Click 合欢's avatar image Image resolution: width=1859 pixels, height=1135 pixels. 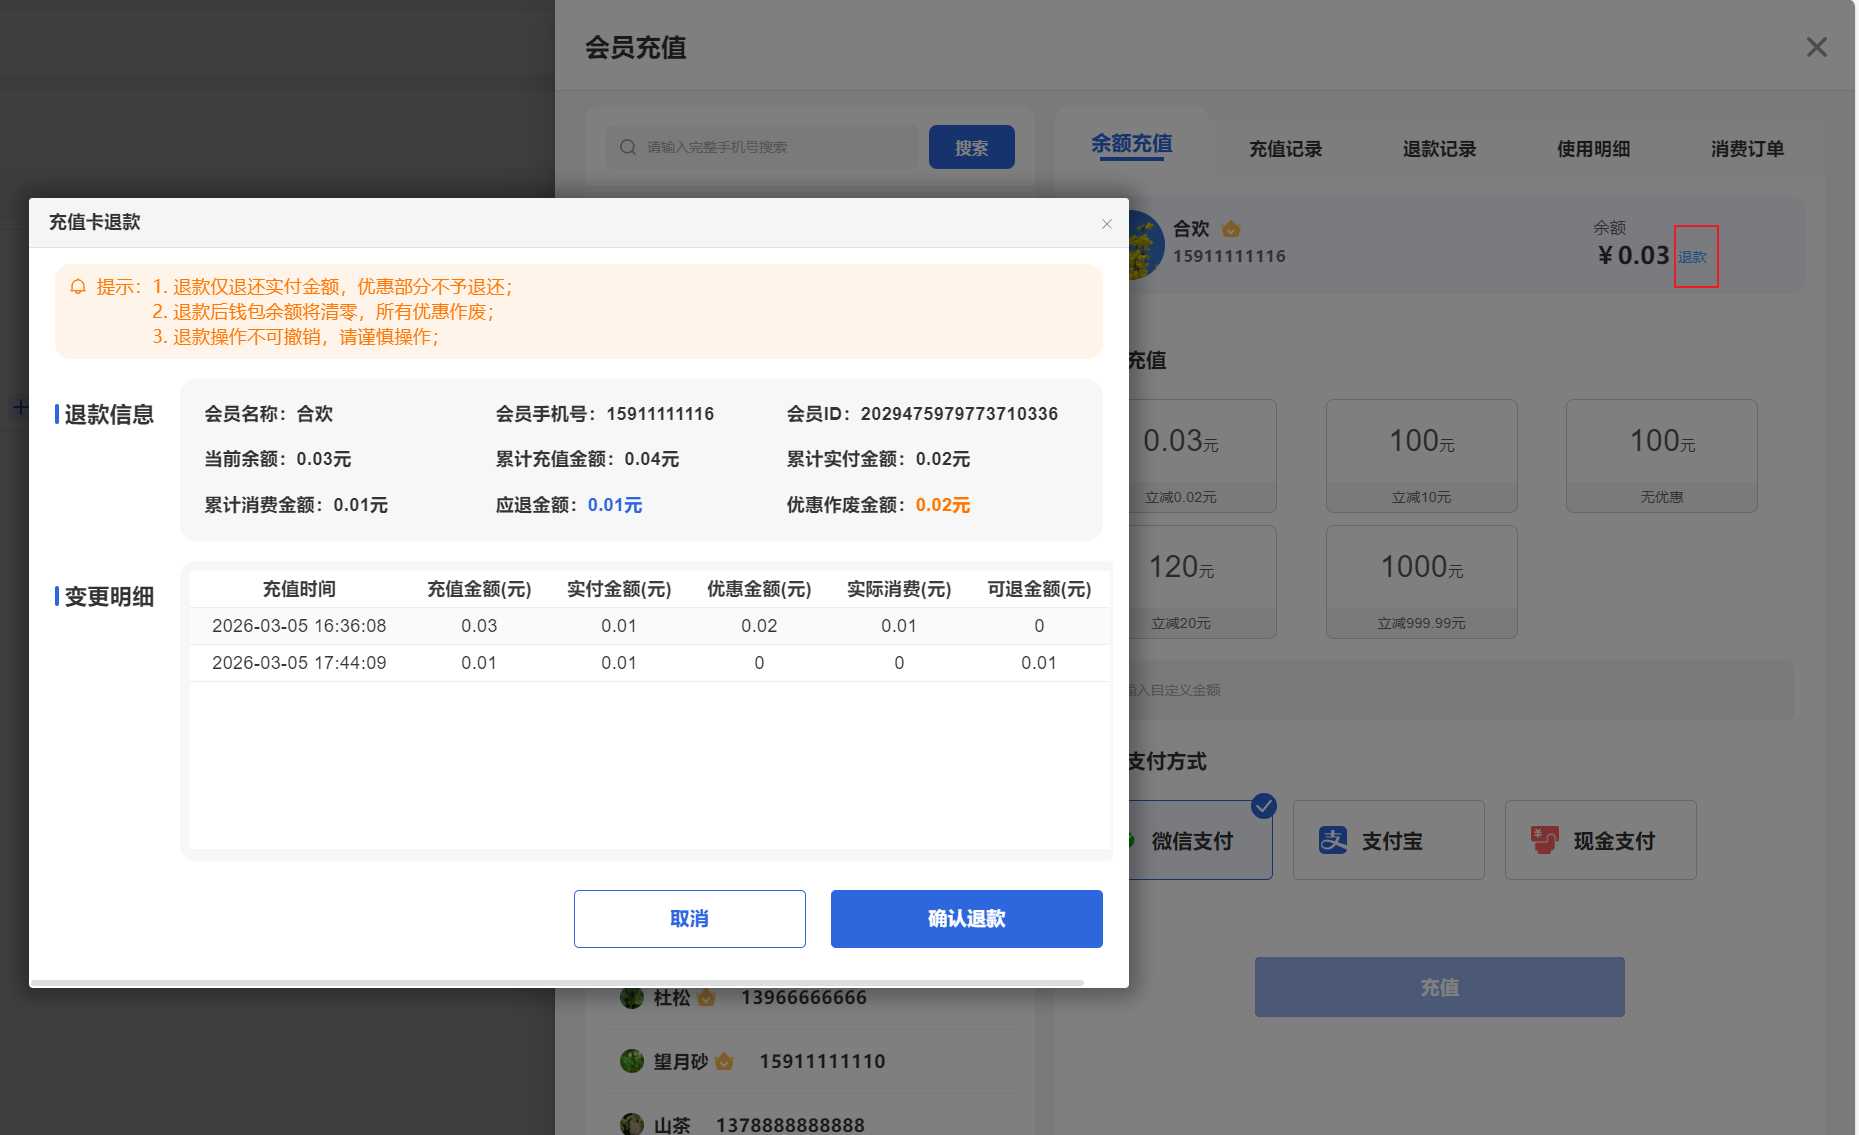(1146, 243)
